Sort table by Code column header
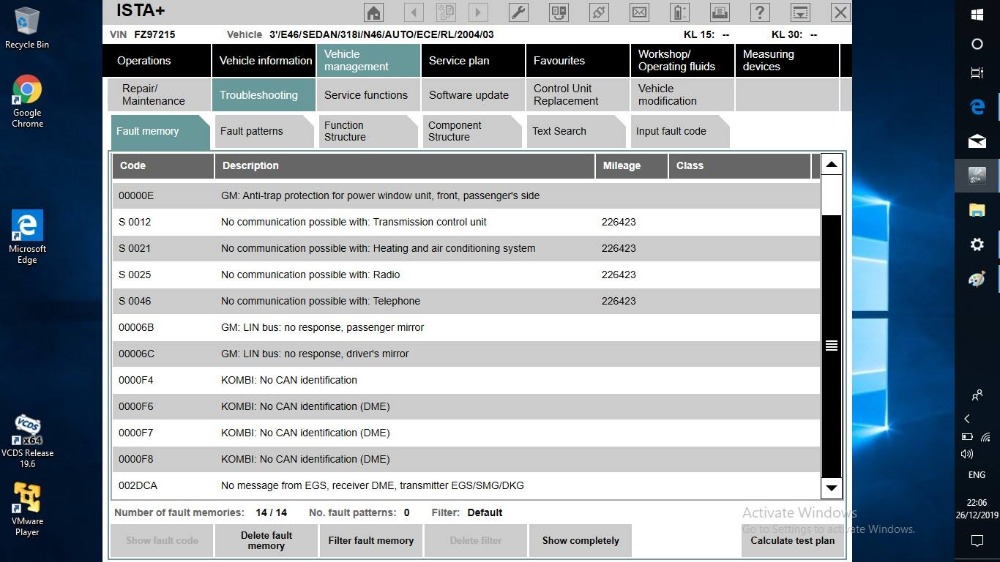1000x562 pixels. coord(163,166)
